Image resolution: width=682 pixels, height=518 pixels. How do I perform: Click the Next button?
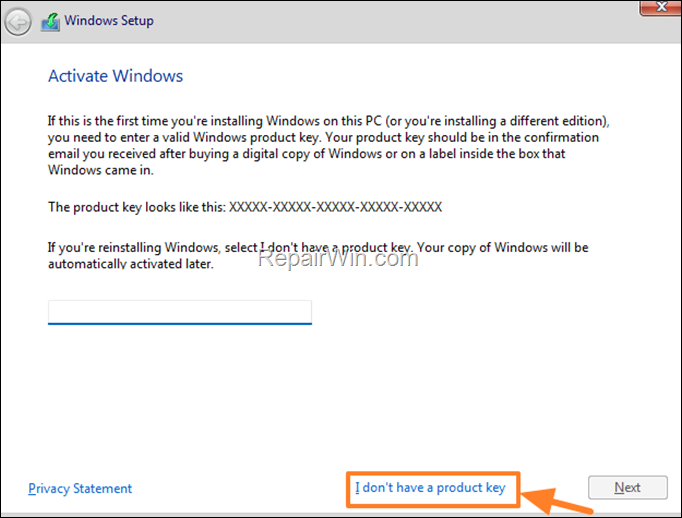(628, 488)
